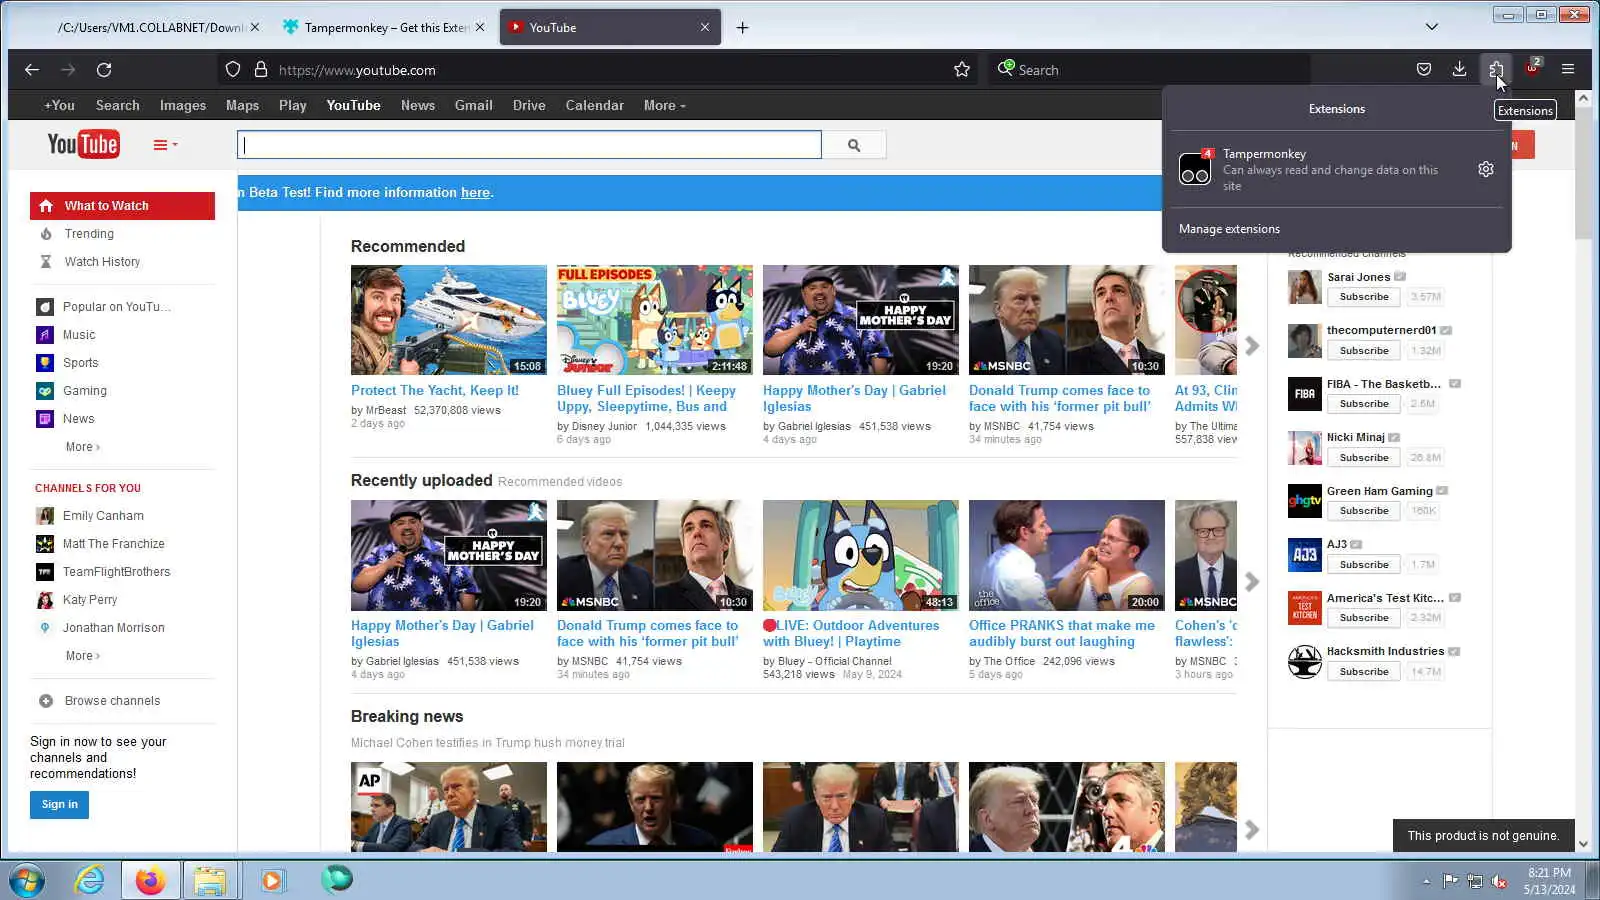
Task: Click the Watch History hourglass icon
Action: pyautogui.click(x=45, y=262)
